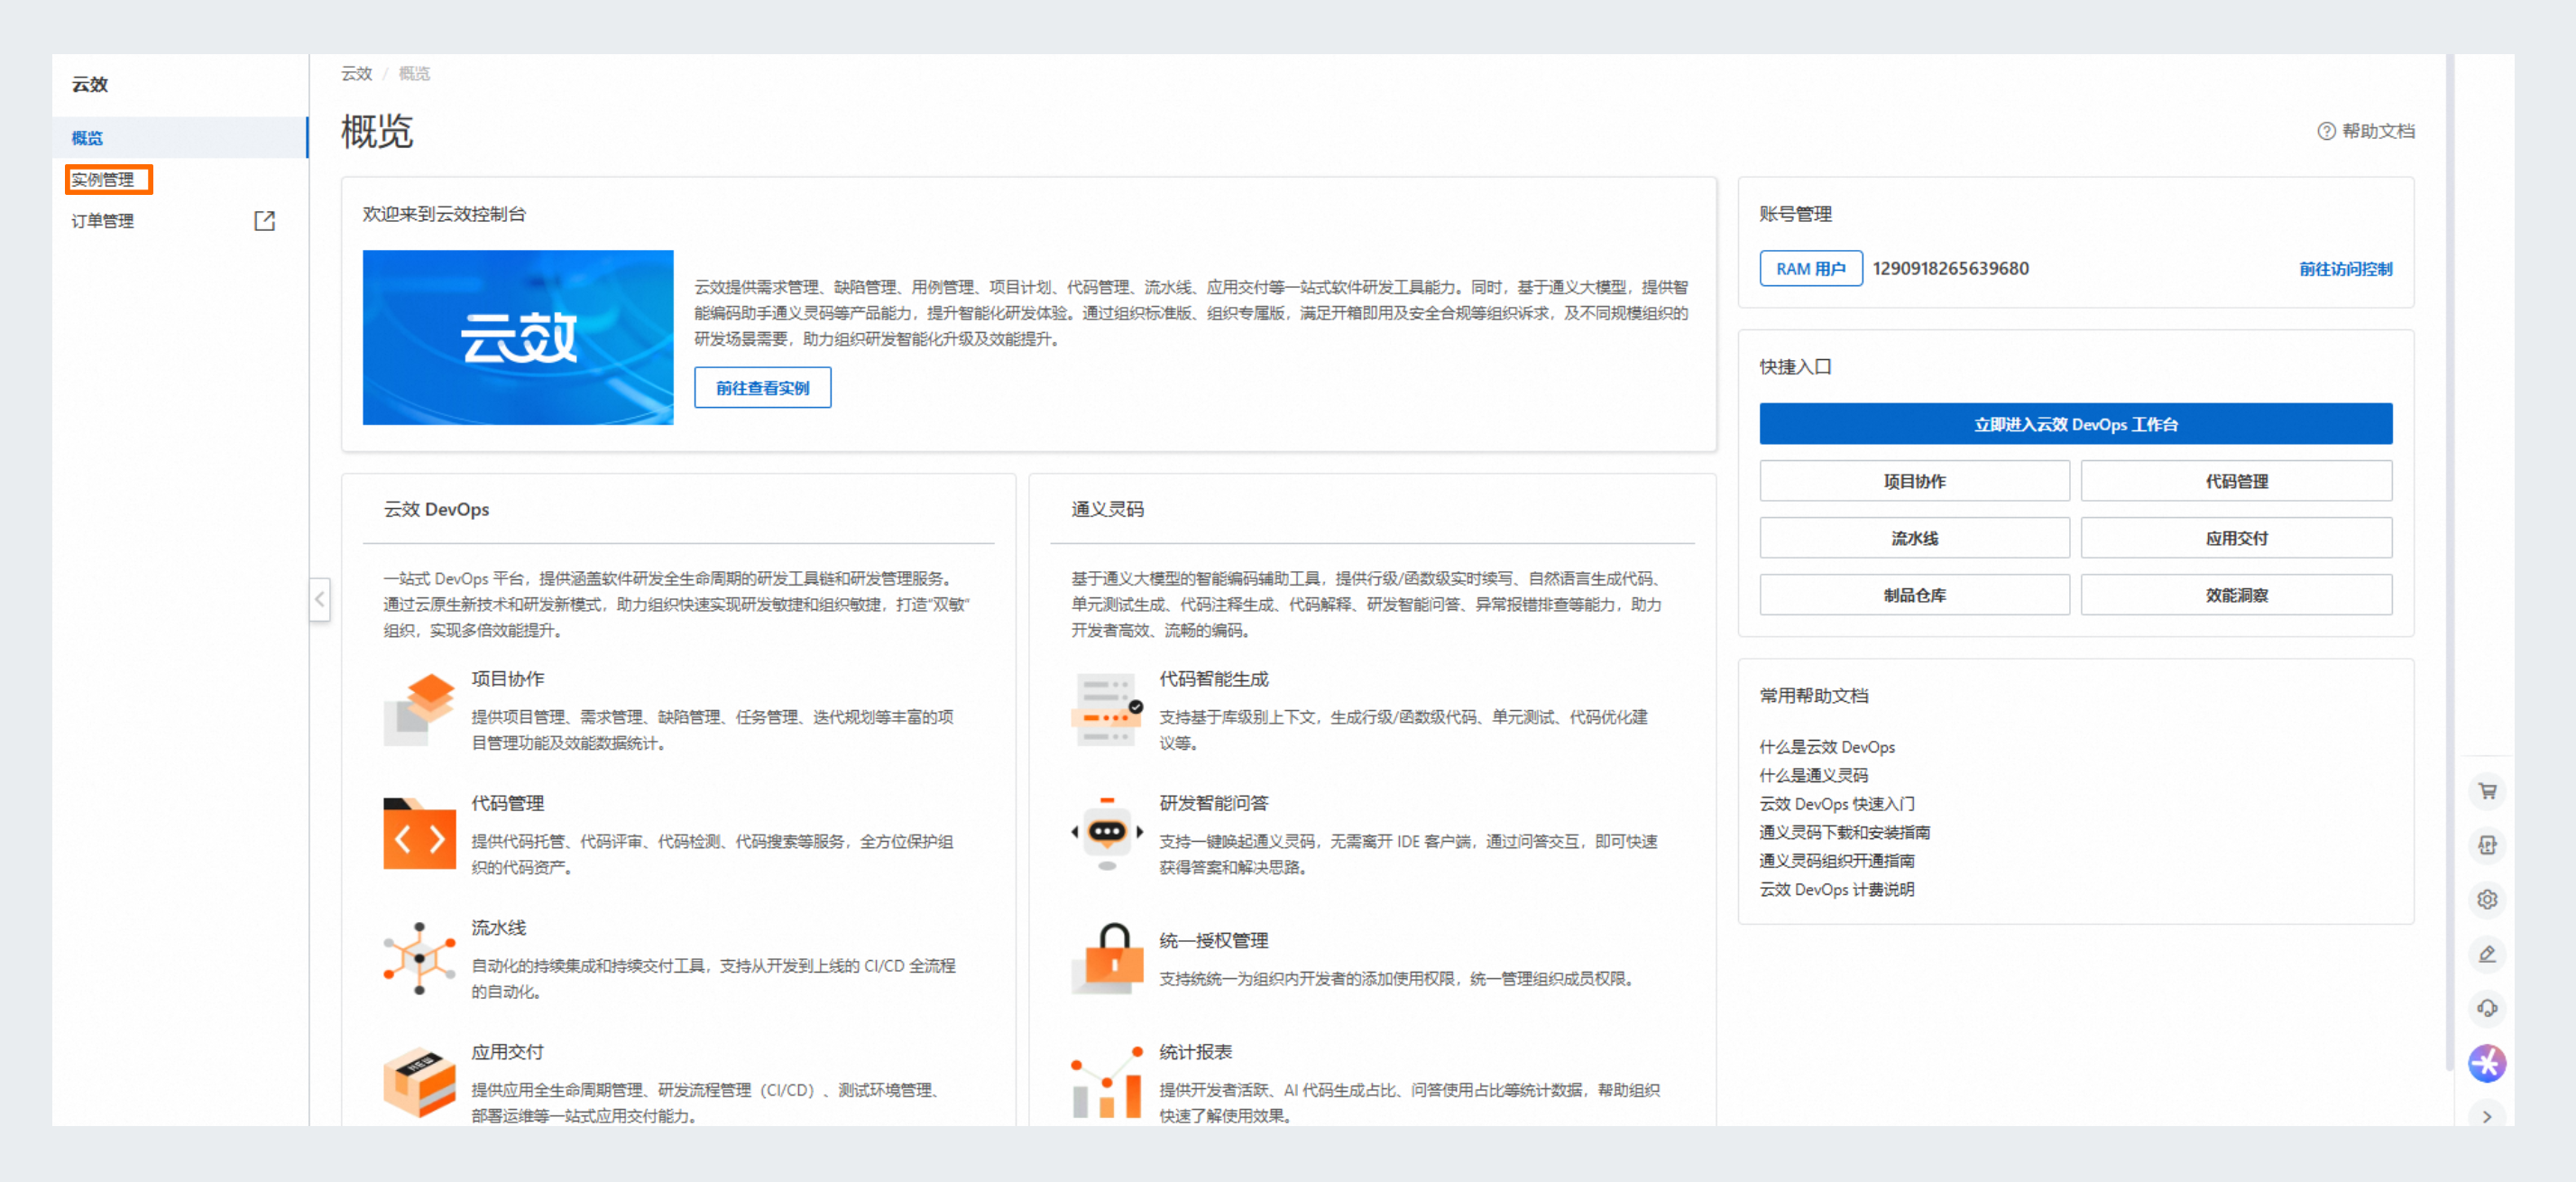Click the 效能洞察 quick entry button

(x=2236, y=595)
